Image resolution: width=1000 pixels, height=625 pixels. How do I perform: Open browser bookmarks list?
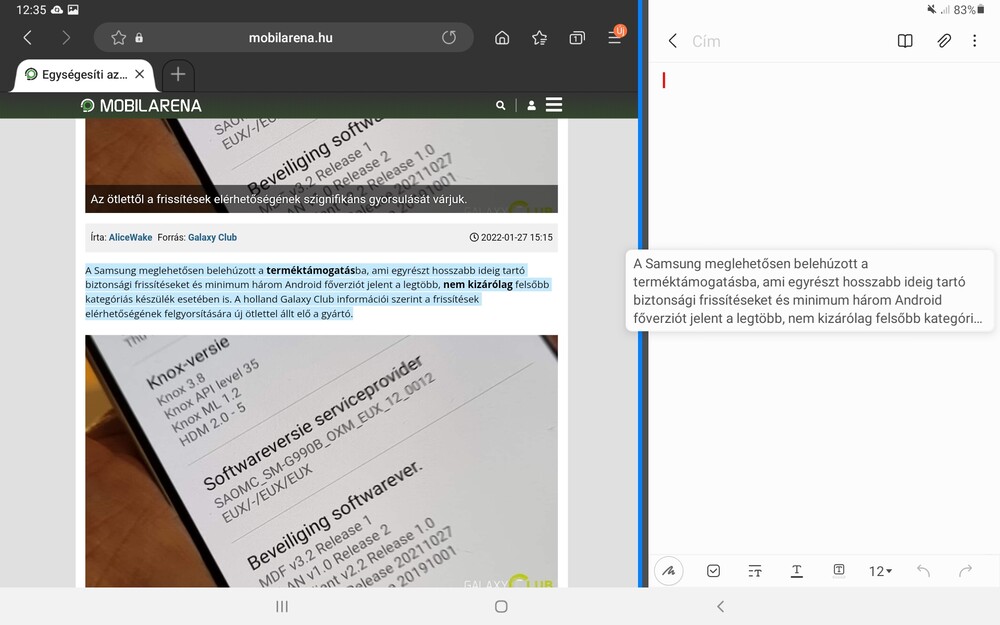[540, 38]
